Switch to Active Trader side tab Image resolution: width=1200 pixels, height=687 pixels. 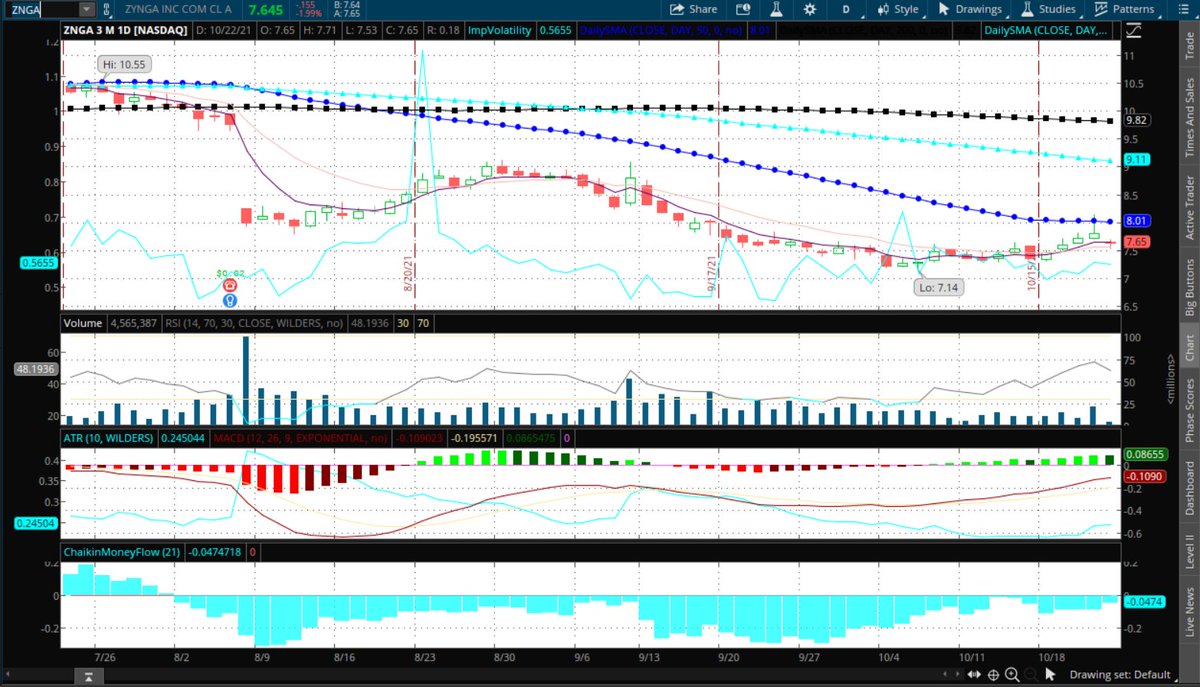1189,207
